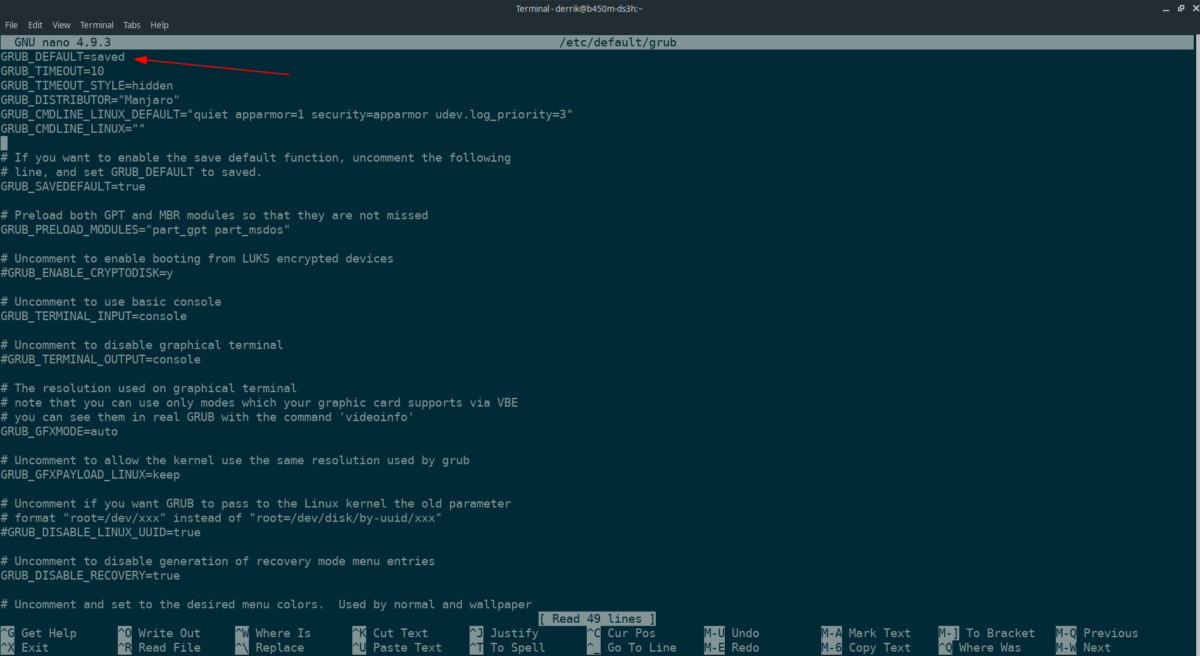Click the M-6 Copy Text shortcut

[866, 648]
